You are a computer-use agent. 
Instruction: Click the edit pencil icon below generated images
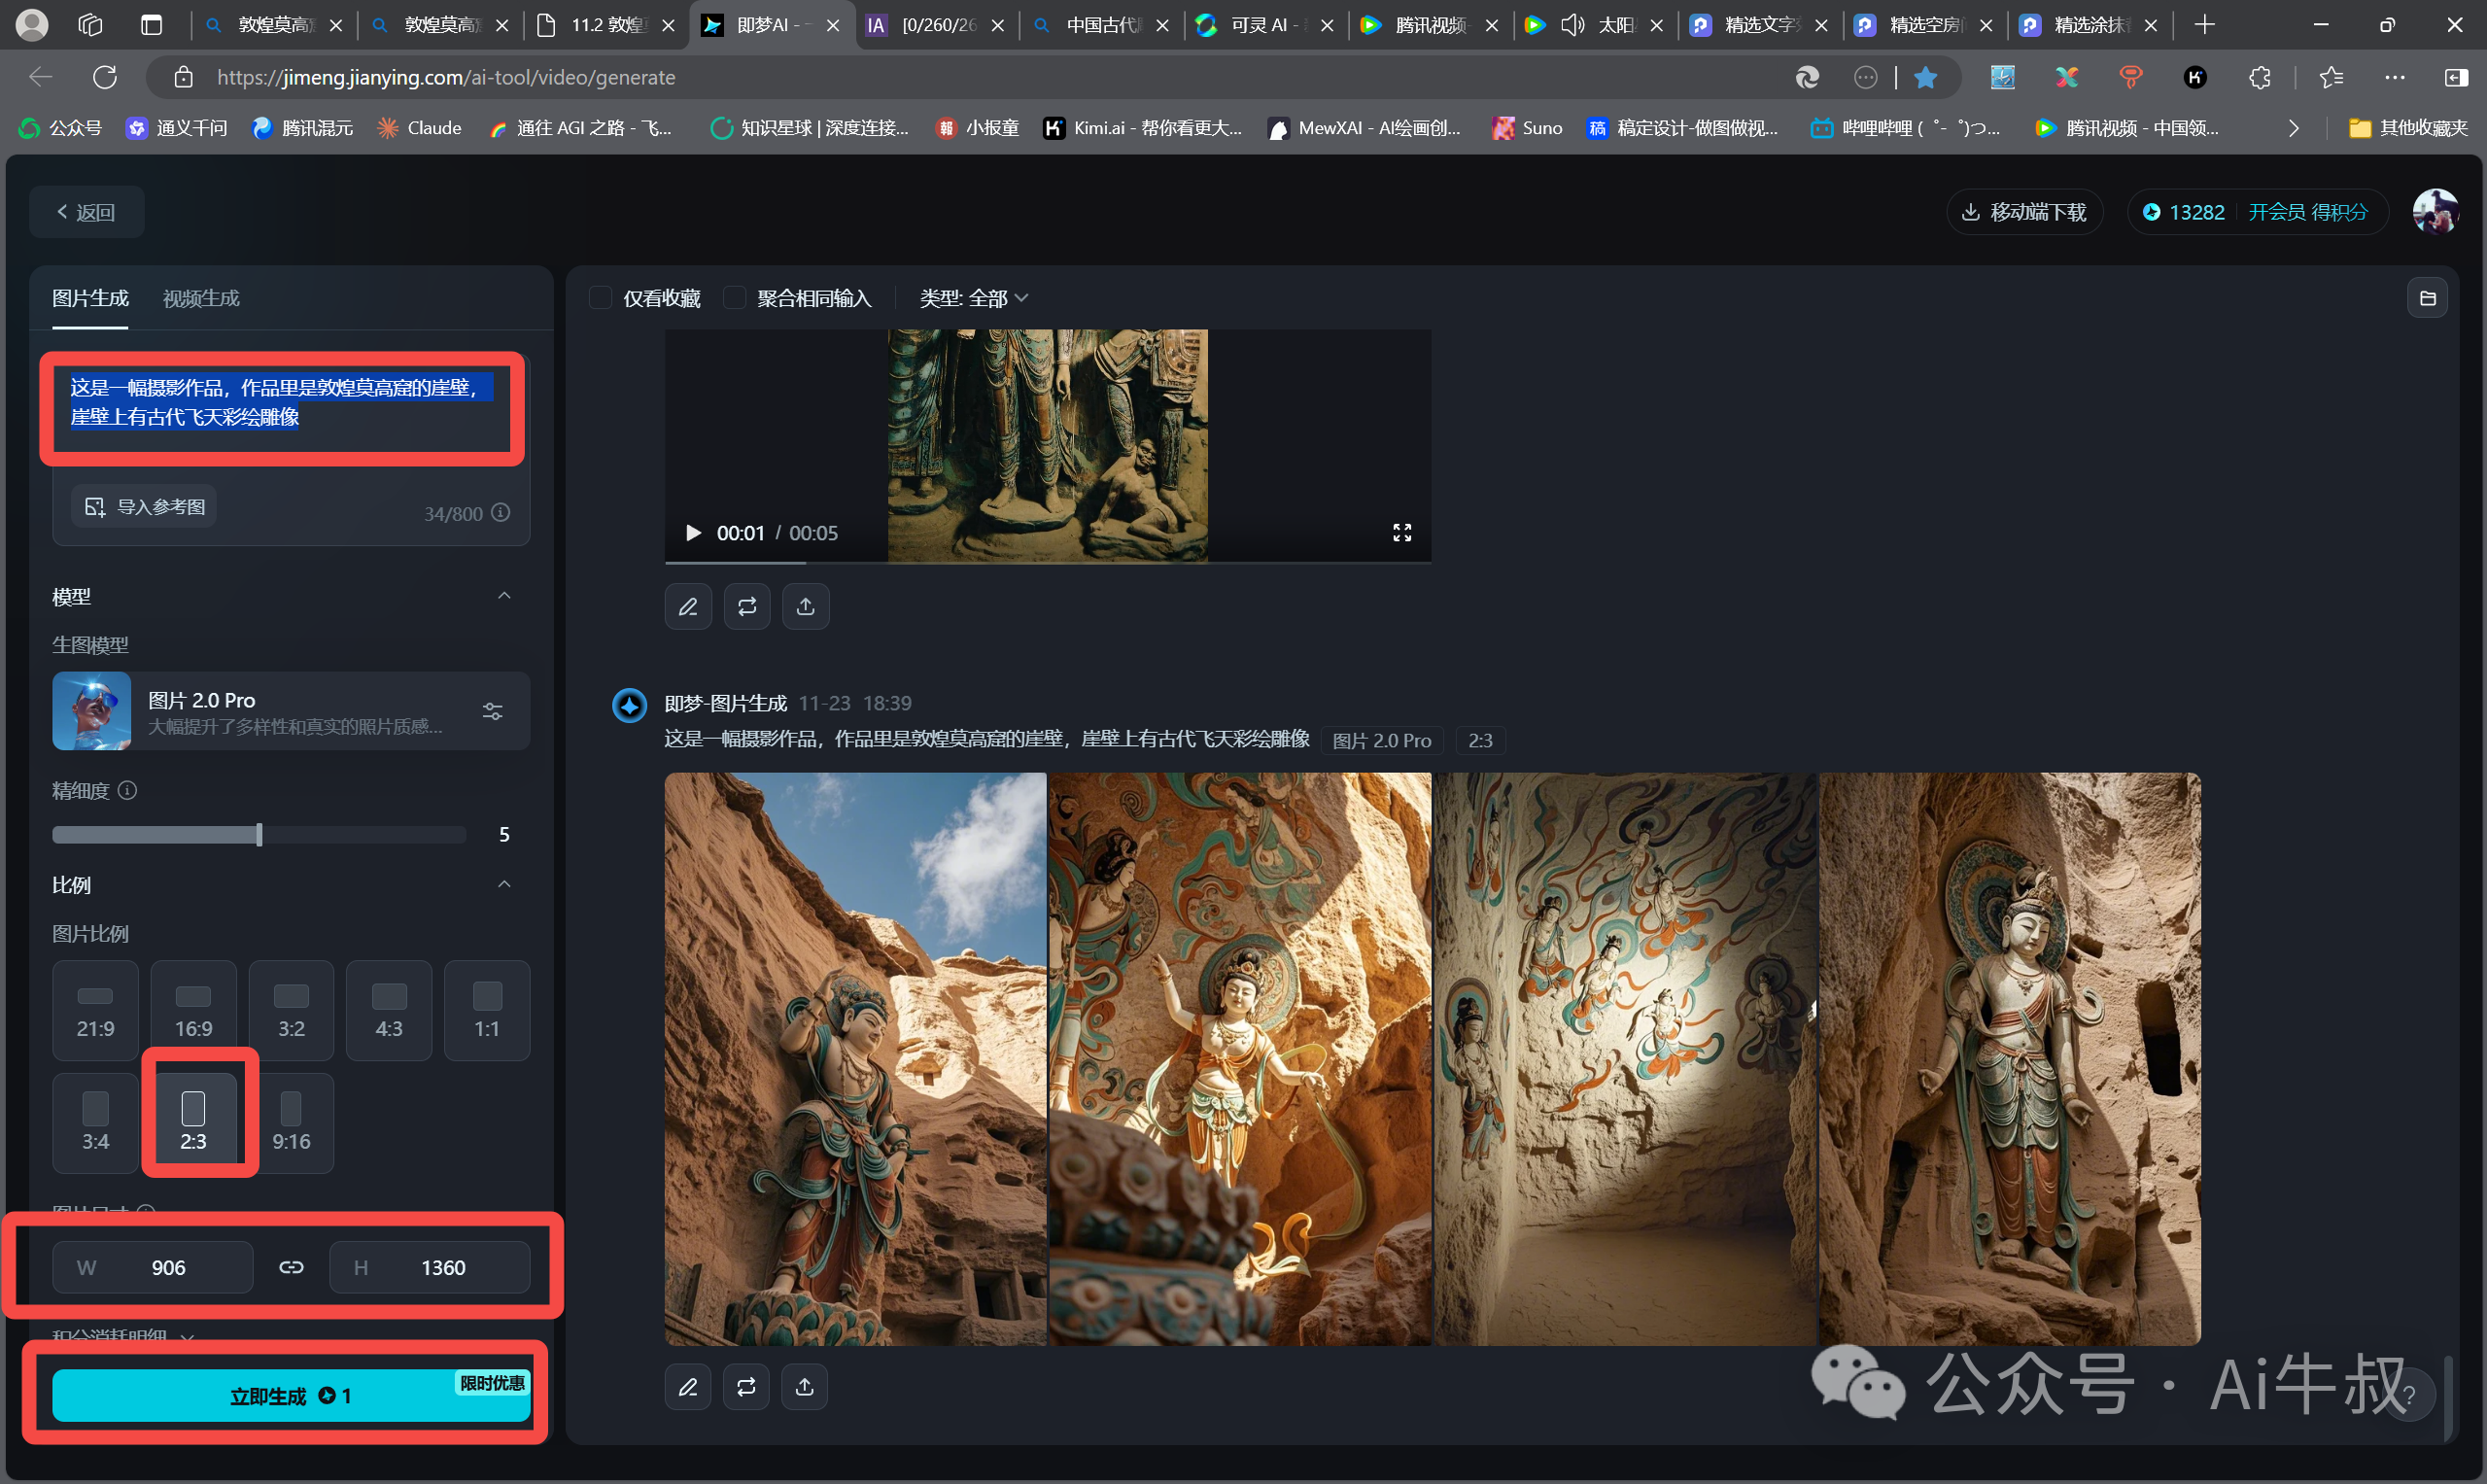pos(688,1387)
